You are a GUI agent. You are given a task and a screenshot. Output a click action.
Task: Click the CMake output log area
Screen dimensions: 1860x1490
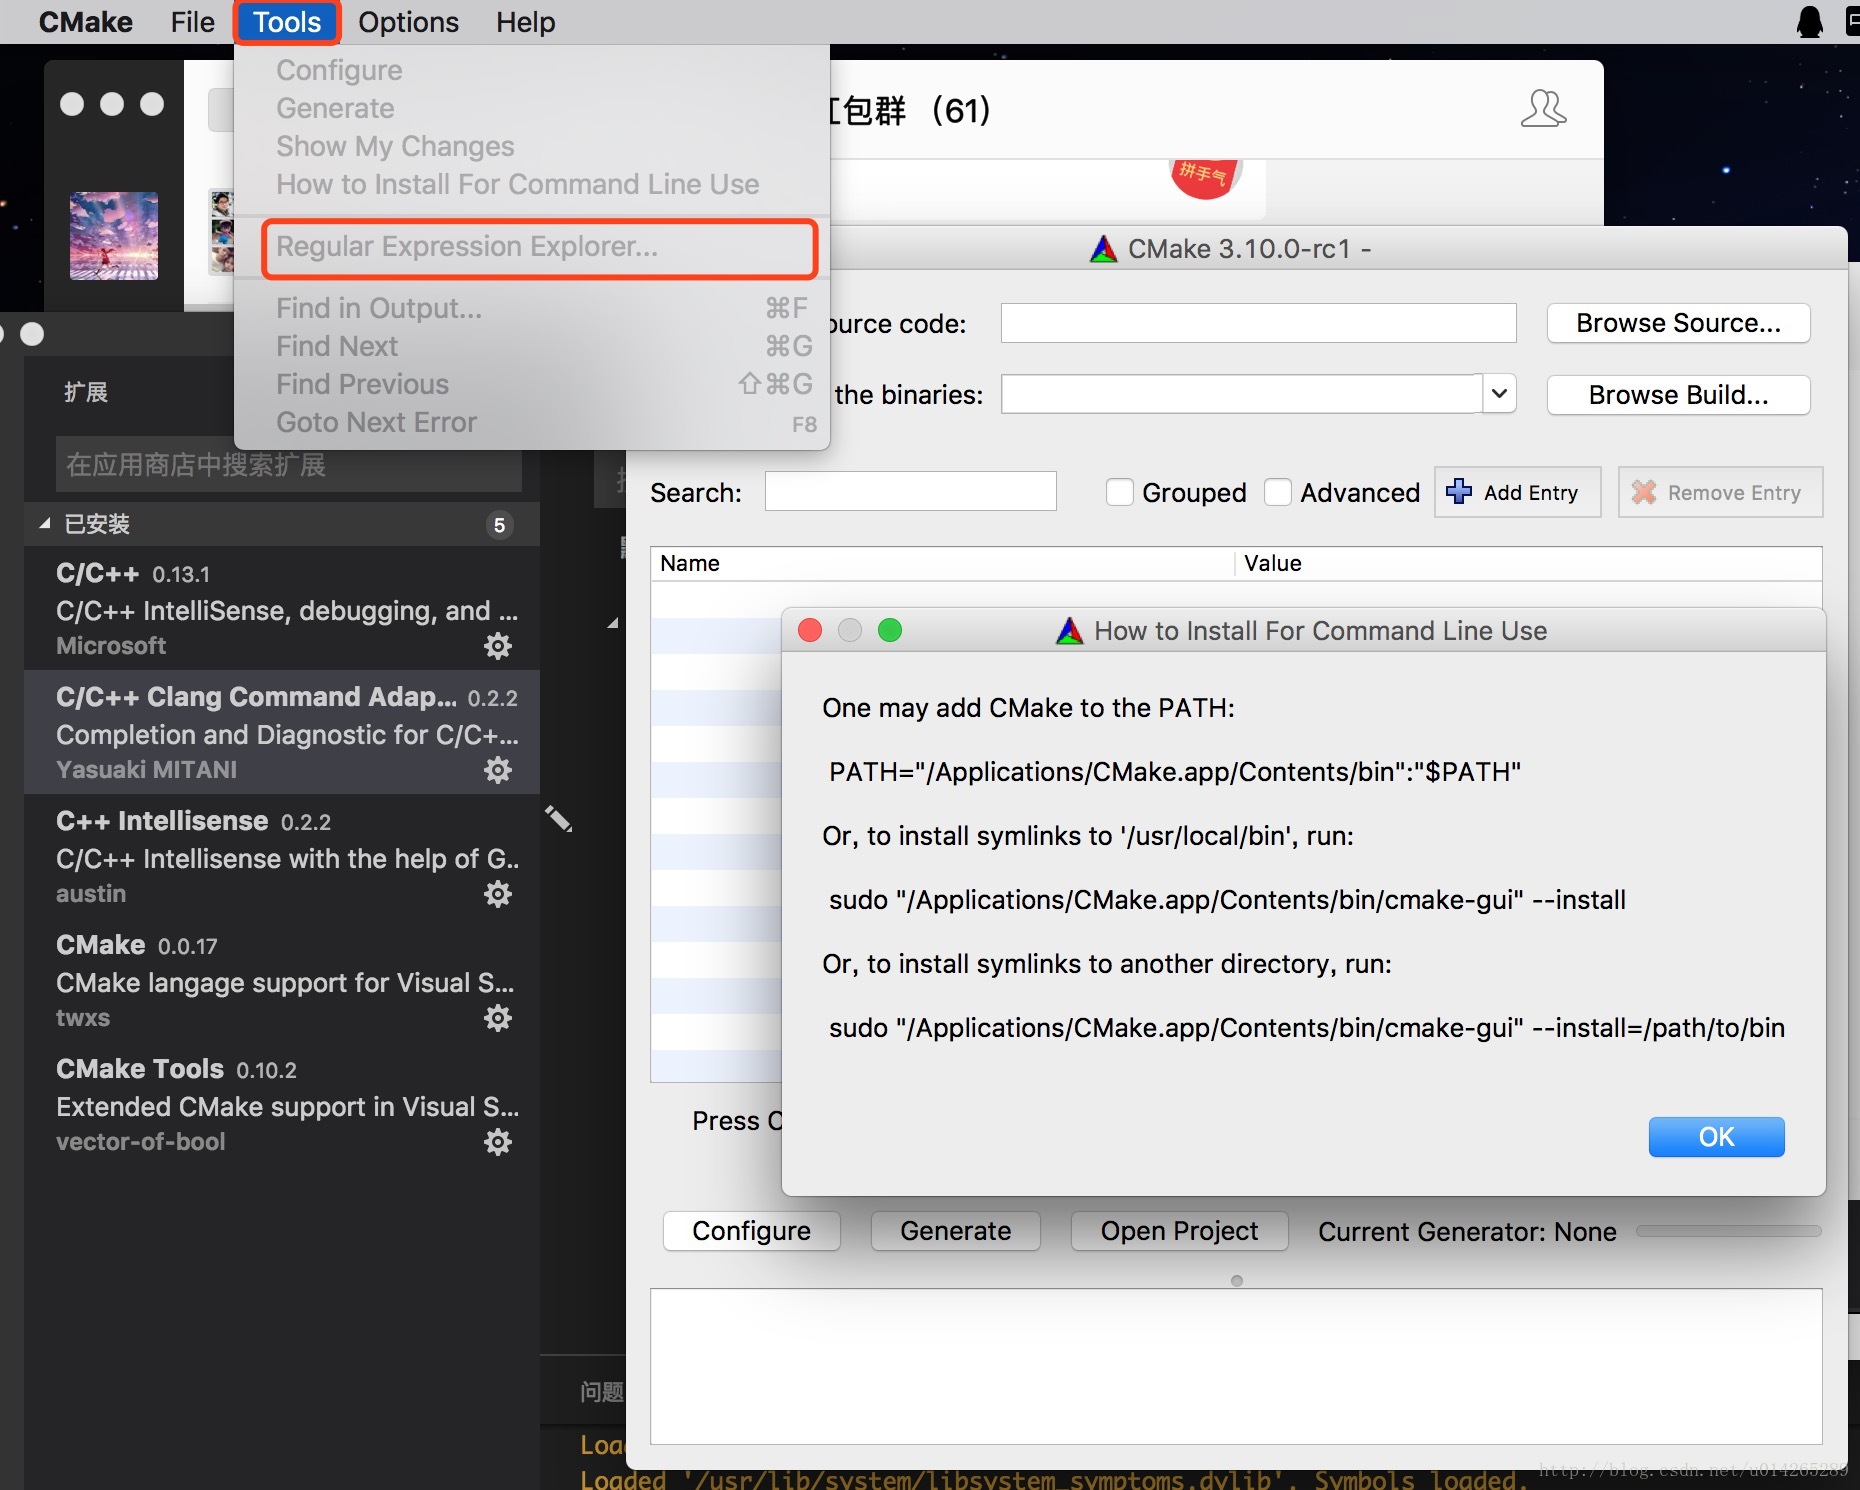[x=1236, y=1366]
